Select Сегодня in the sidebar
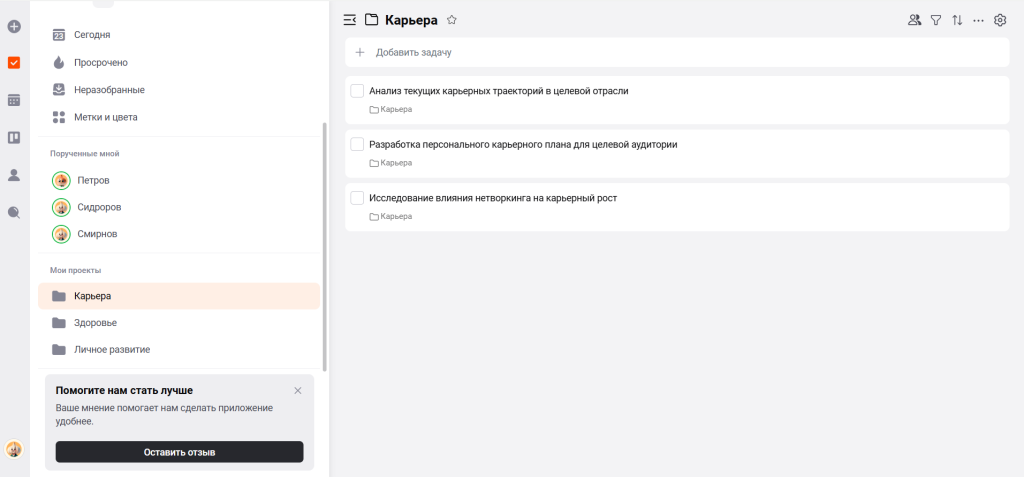Image resolution: width=1024 pixels, height=477 pixels. pyautogui.click(x=92, y=35)
